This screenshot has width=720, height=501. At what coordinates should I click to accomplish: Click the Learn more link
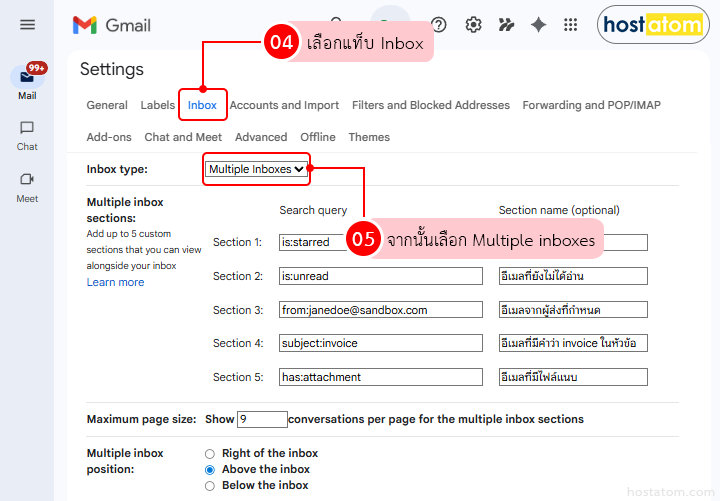tap(115, 282)
